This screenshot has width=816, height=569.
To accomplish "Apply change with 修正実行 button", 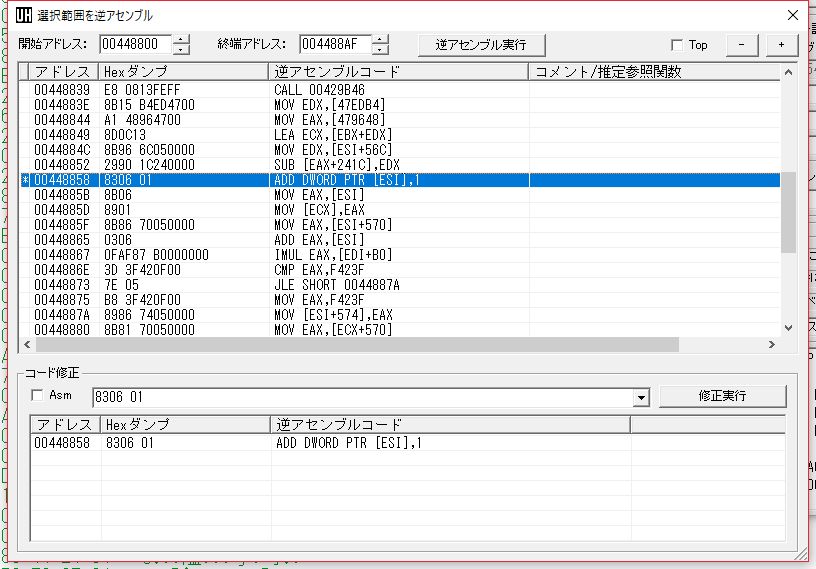I will (722, 396).
